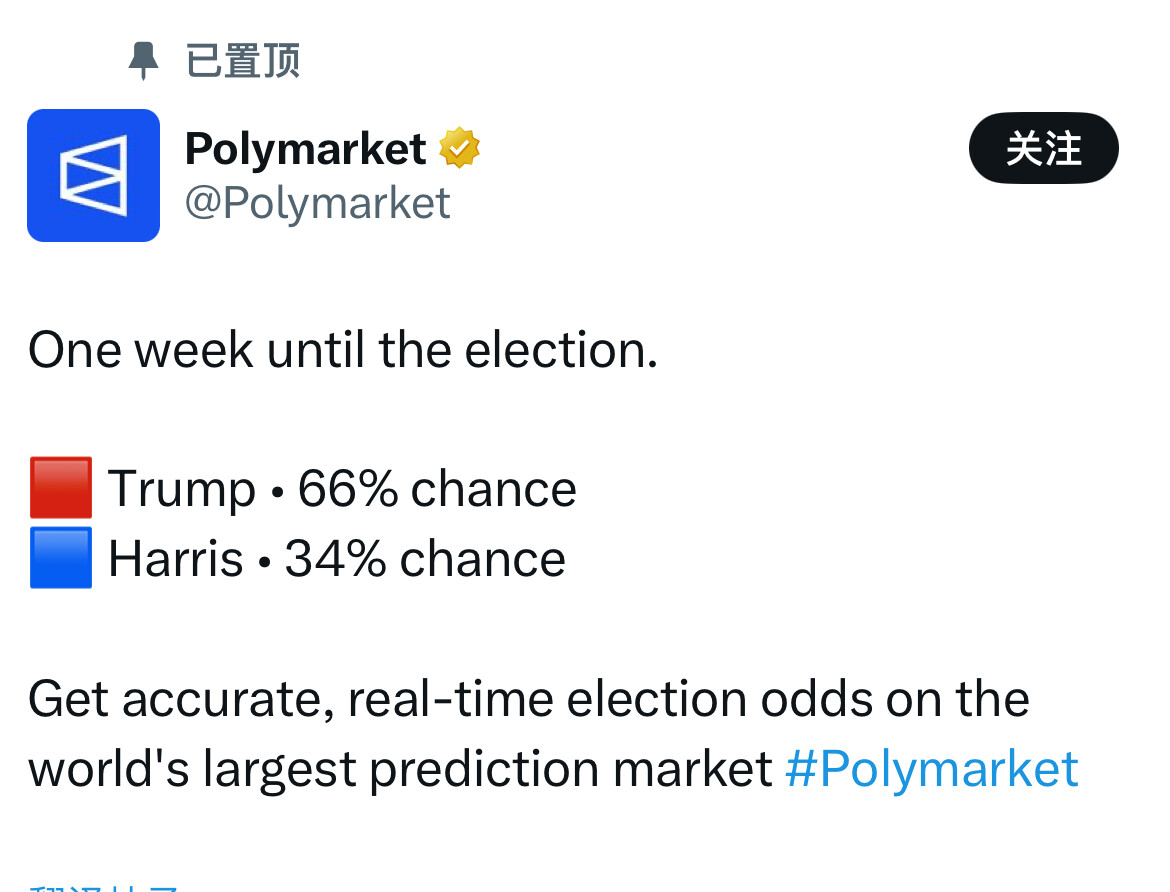
Task: Follow Polymarket with the 关注 button
Action: (1043, 148)
